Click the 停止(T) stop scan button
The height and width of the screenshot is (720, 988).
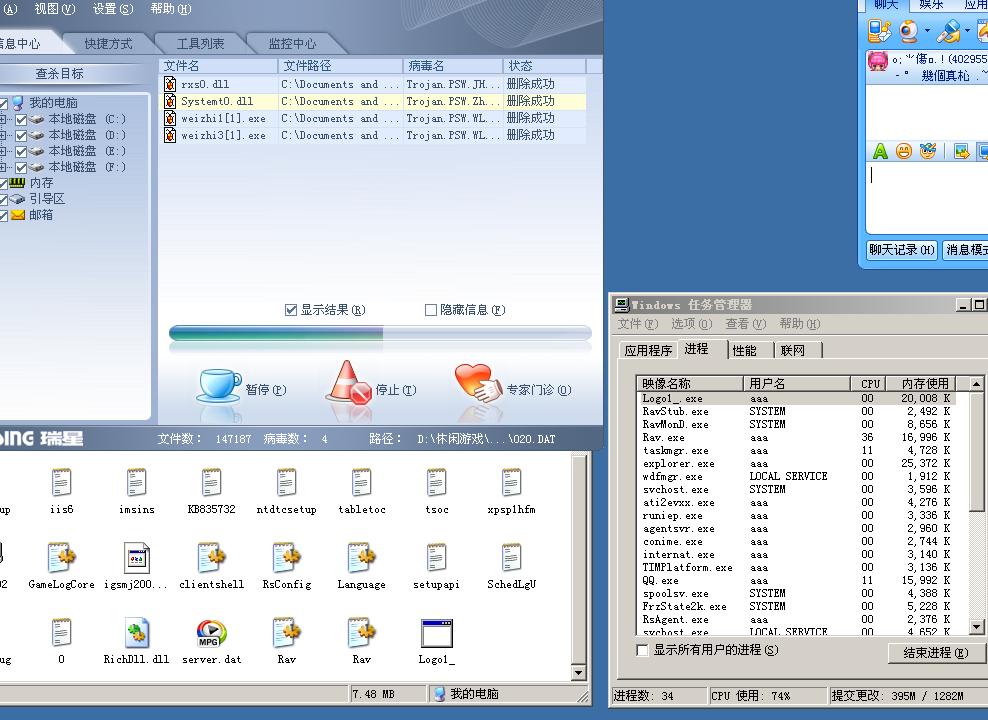pos(371,384)
